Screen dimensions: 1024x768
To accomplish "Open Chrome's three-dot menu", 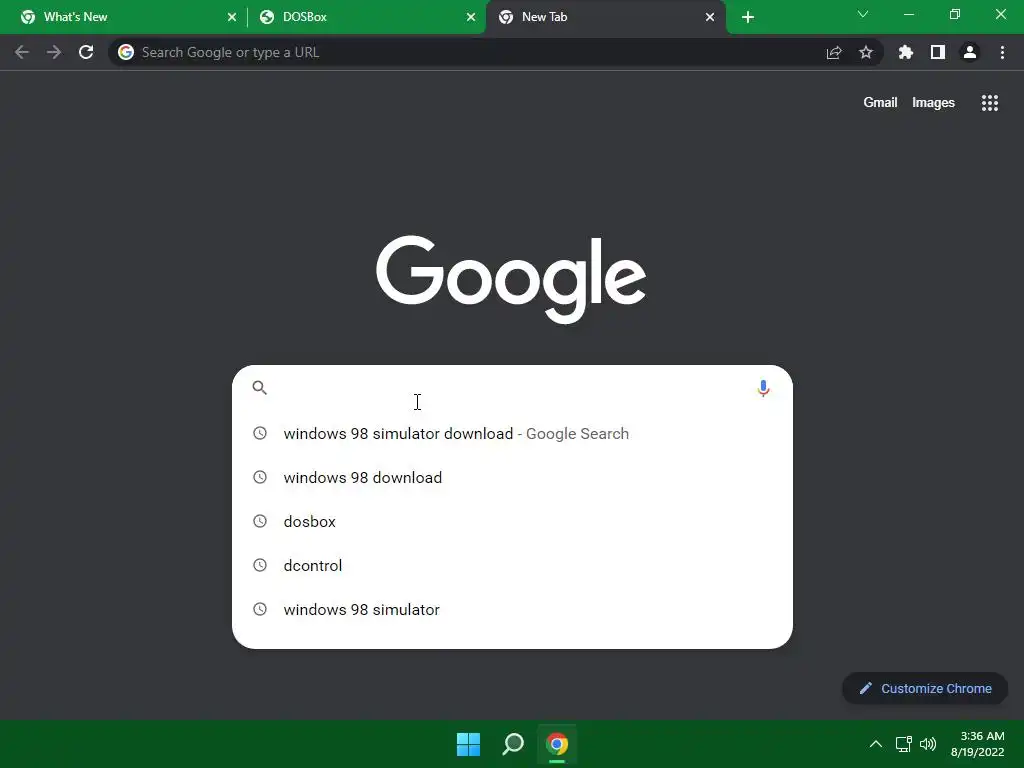I will [x=1002, y=52].
